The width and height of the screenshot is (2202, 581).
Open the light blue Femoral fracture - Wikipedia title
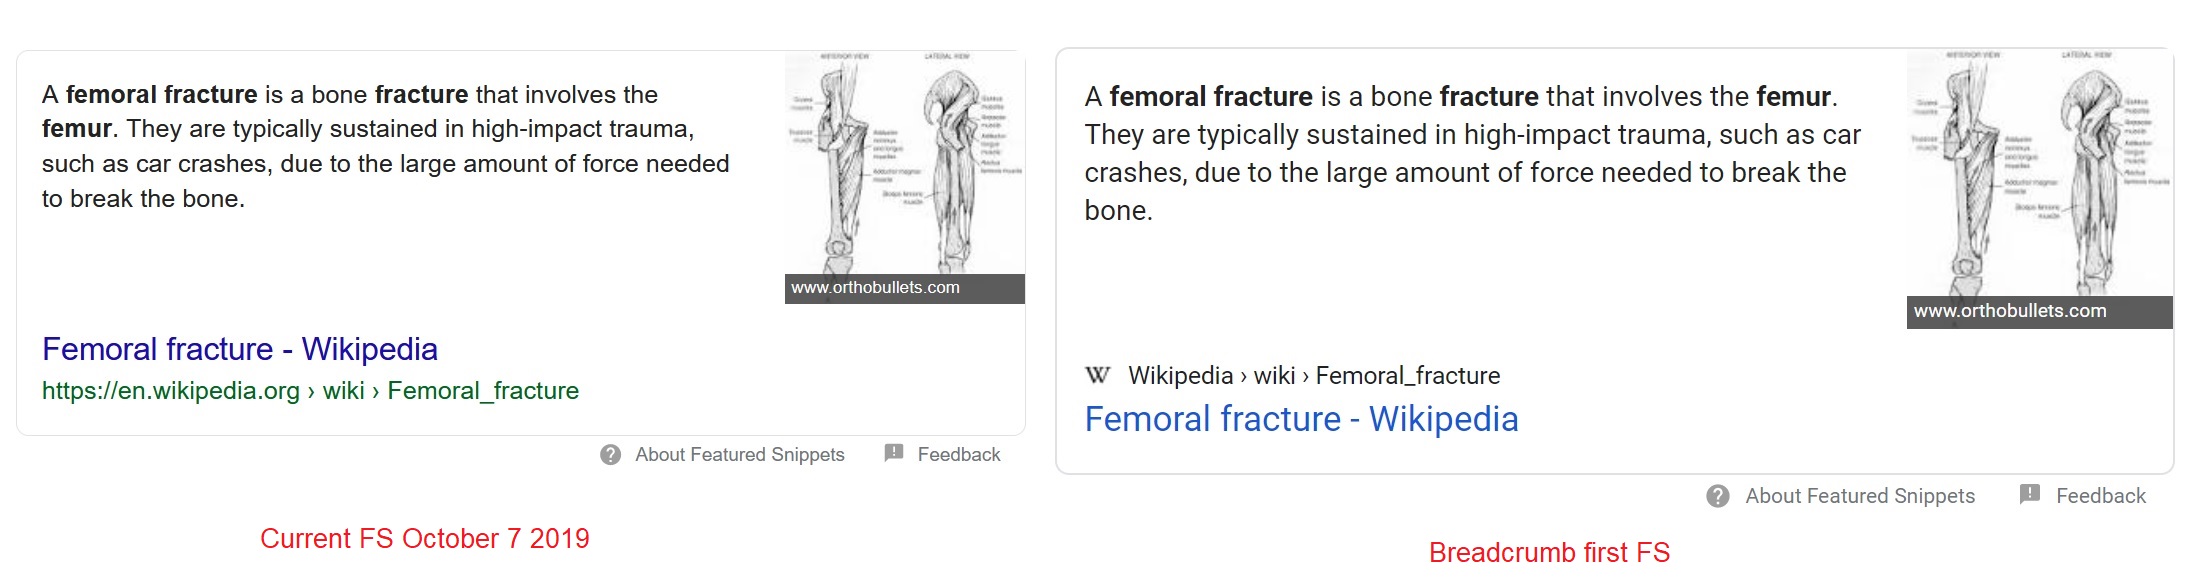[1301, 419]
